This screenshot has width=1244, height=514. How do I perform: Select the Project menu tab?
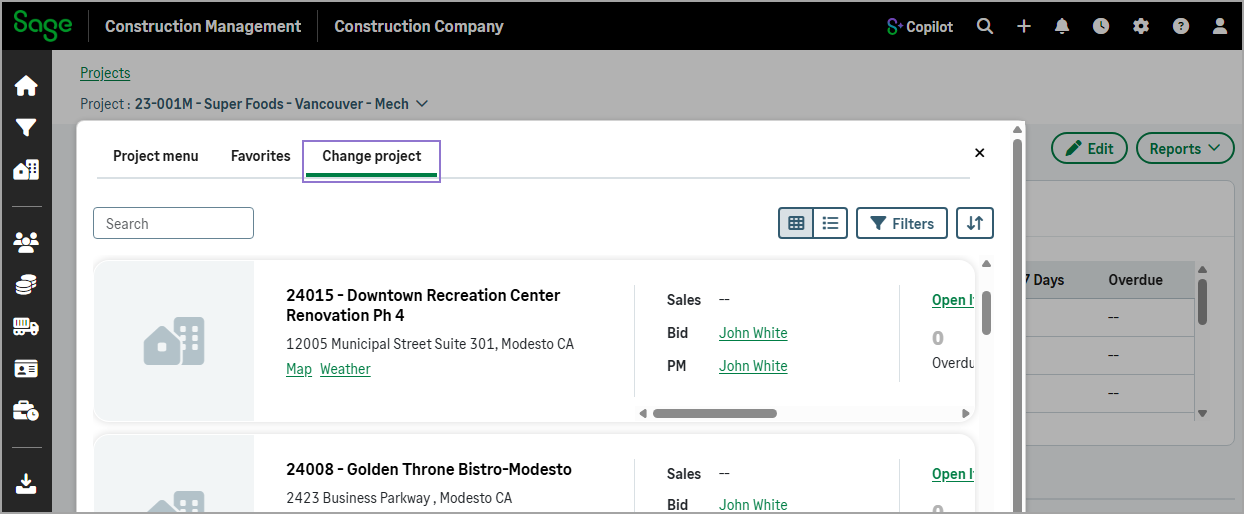point(156,156)
